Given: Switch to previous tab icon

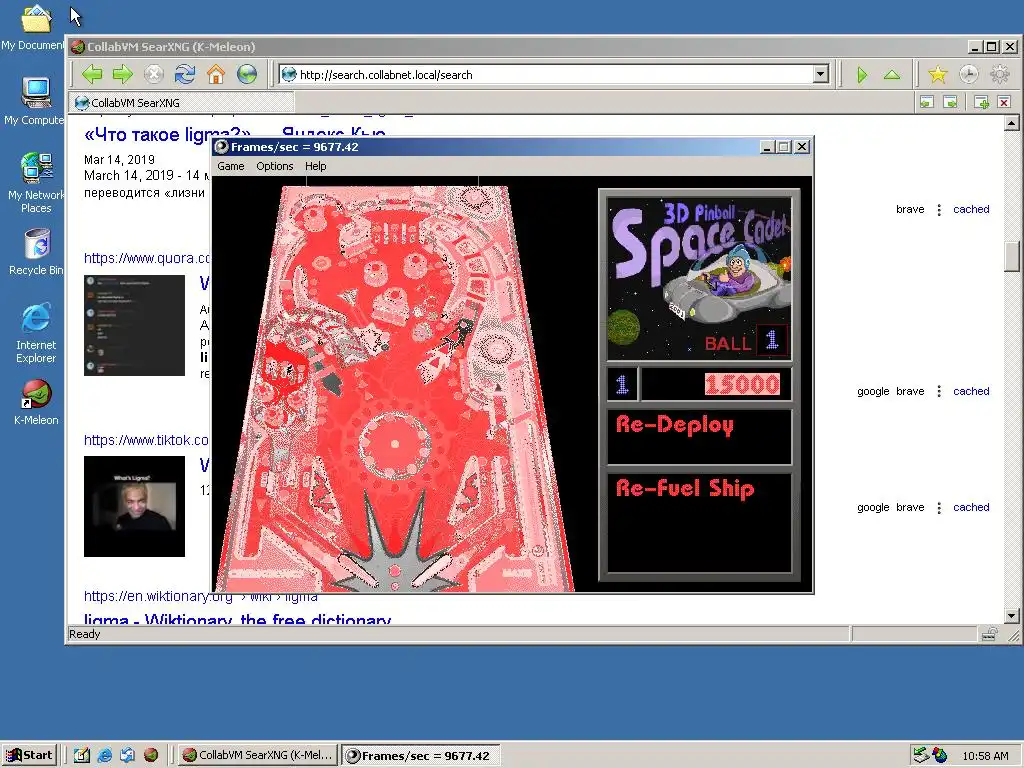Looking at the screenshot, I should pyautogui.click(x=927, y=102).
